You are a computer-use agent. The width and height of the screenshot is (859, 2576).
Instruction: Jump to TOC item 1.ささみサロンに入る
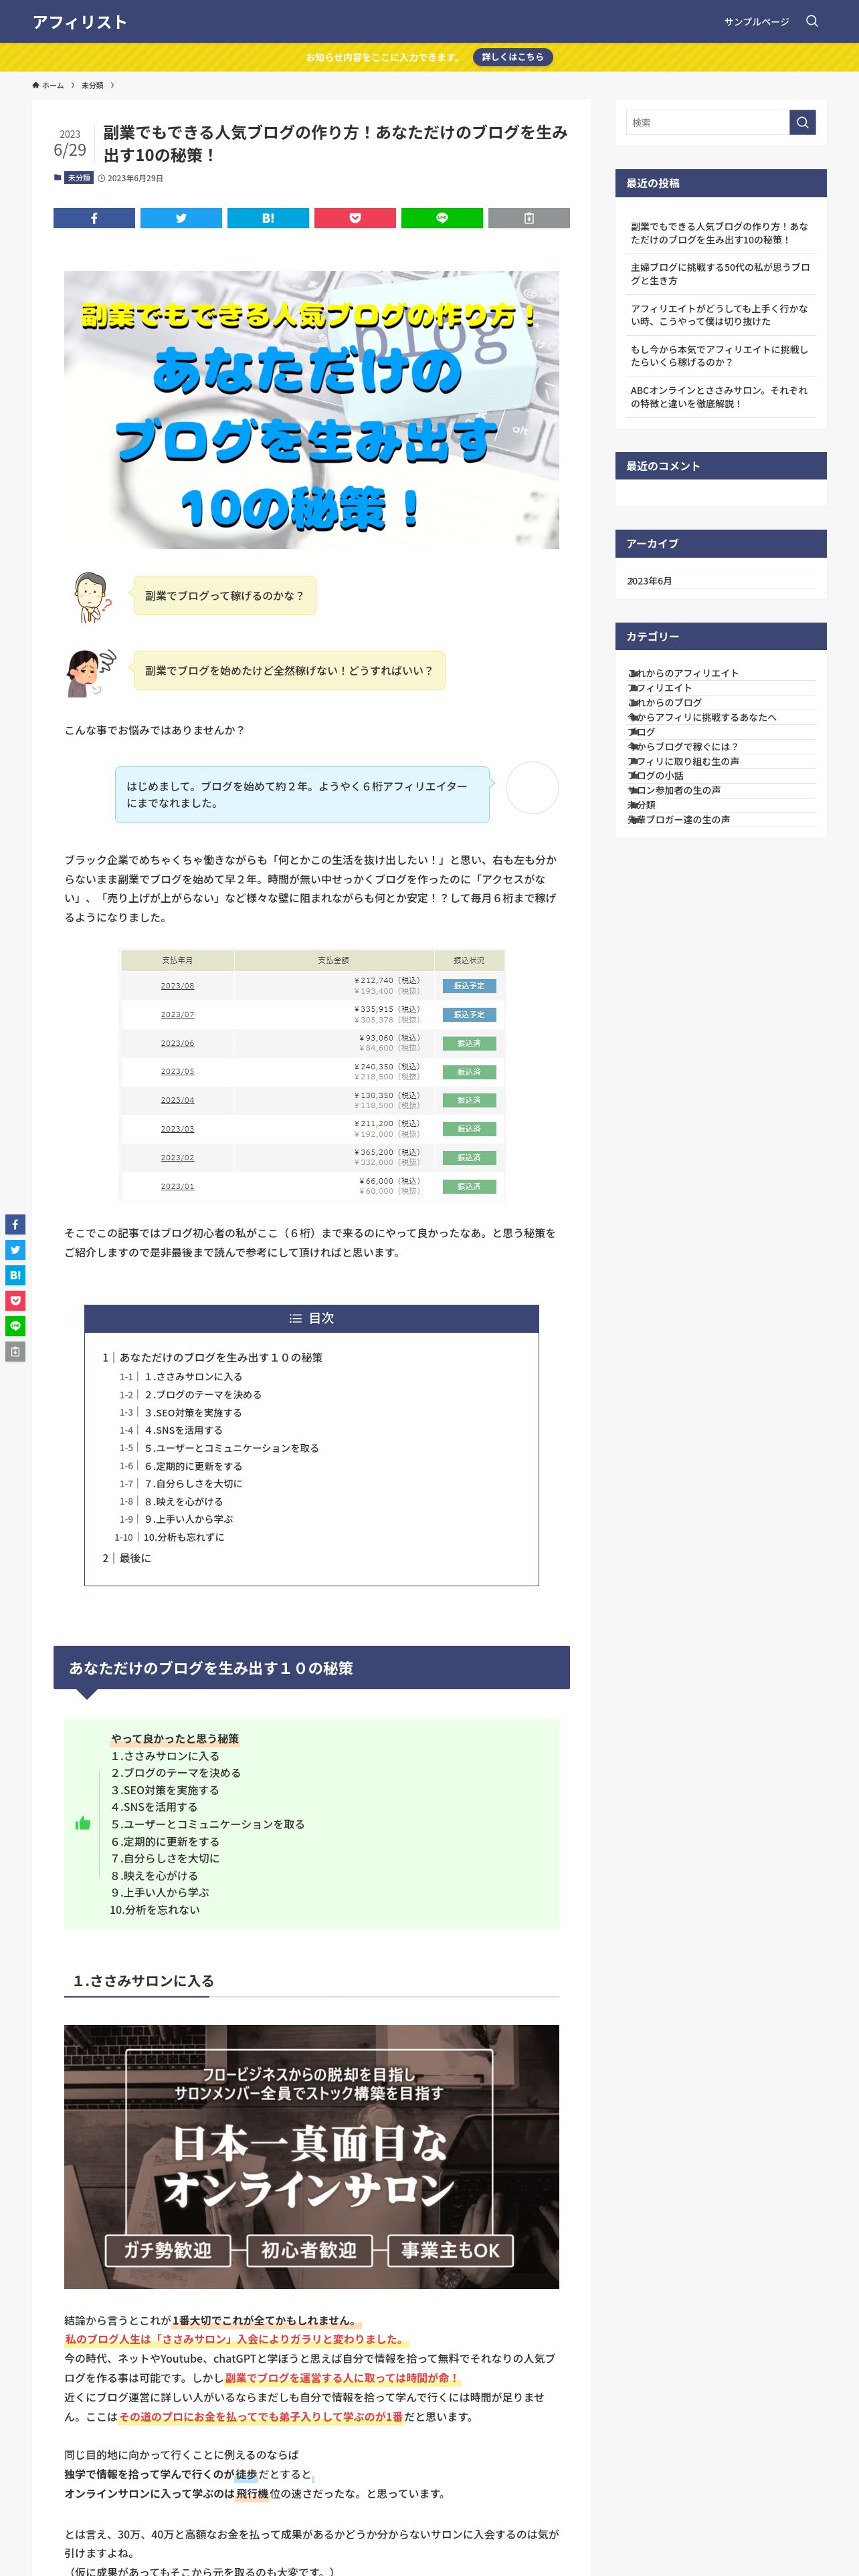193,1377
